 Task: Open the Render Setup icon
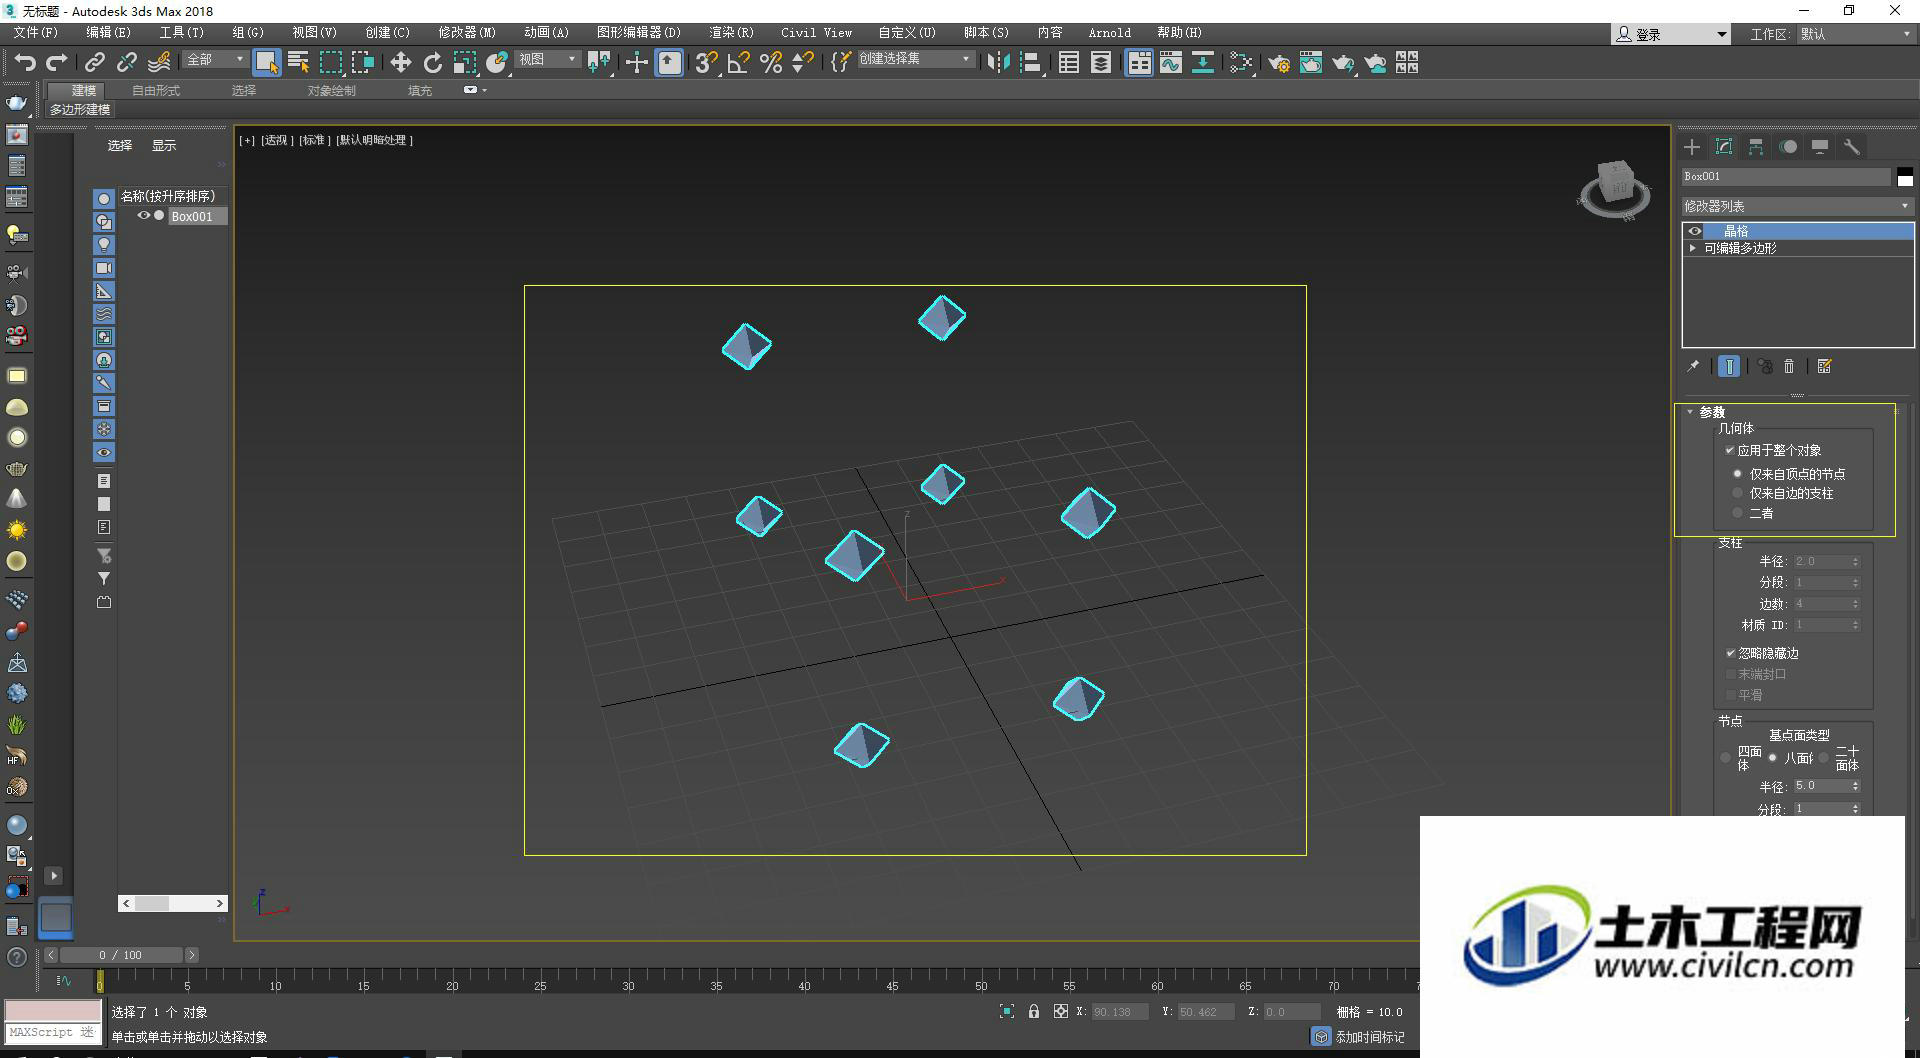tap(1279, 62)
